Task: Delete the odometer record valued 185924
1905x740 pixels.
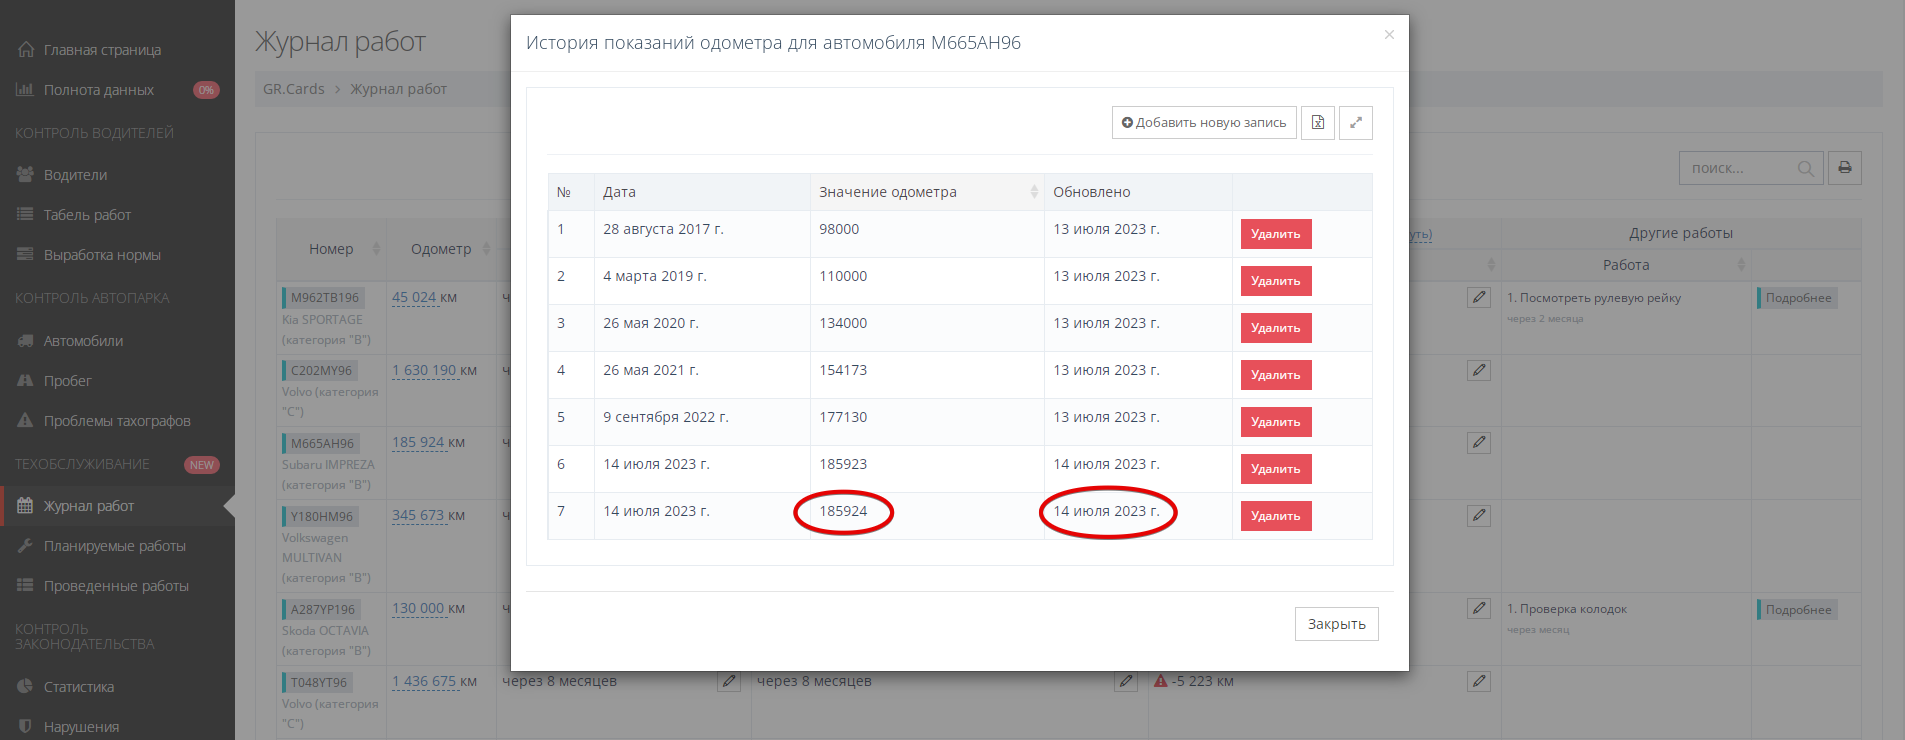Action: coord(1275,516)
